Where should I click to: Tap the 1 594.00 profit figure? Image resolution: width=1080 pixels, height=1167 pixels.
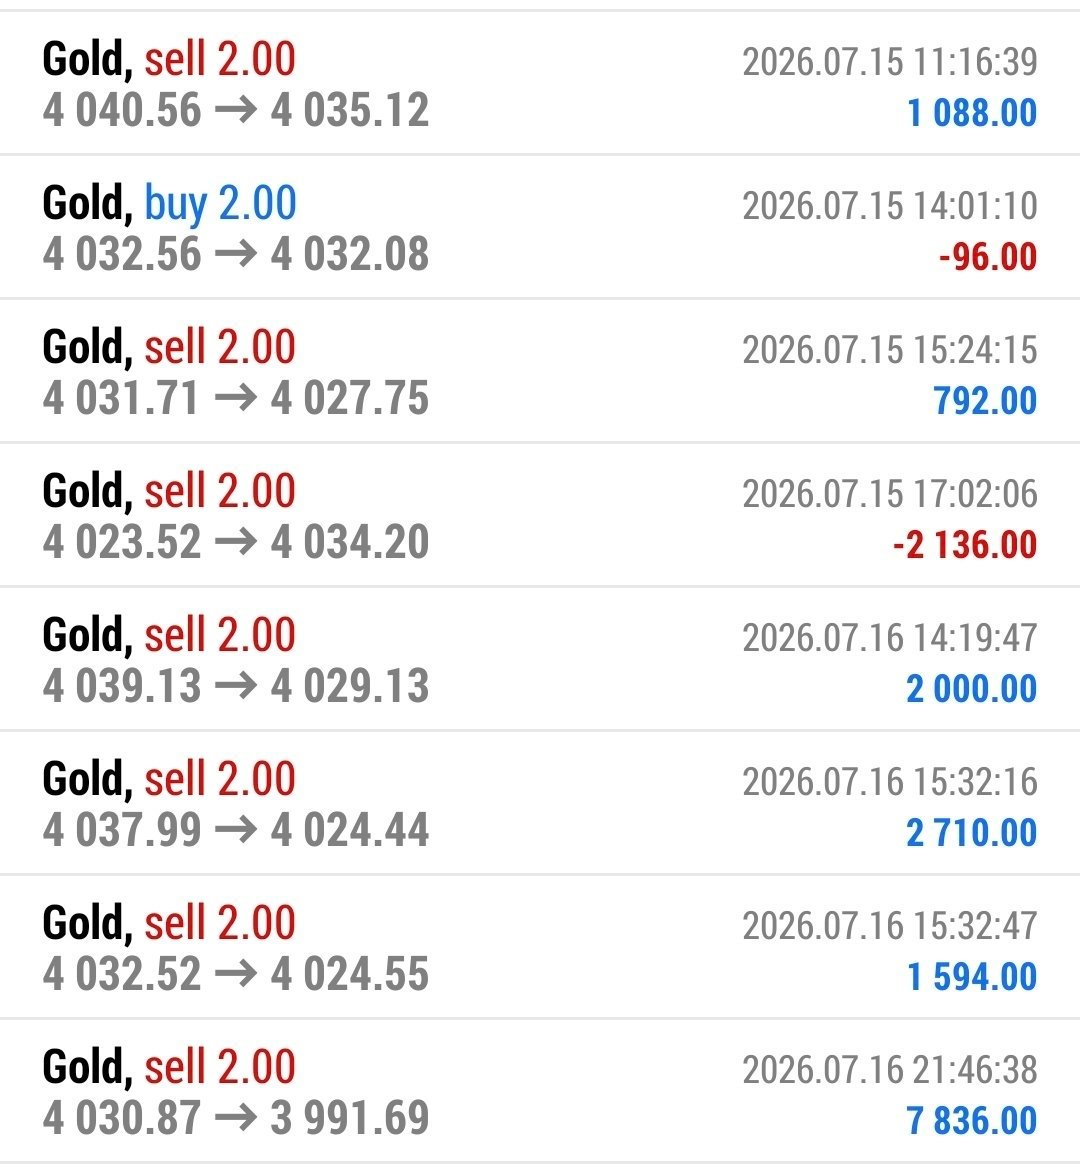point(972,976)
